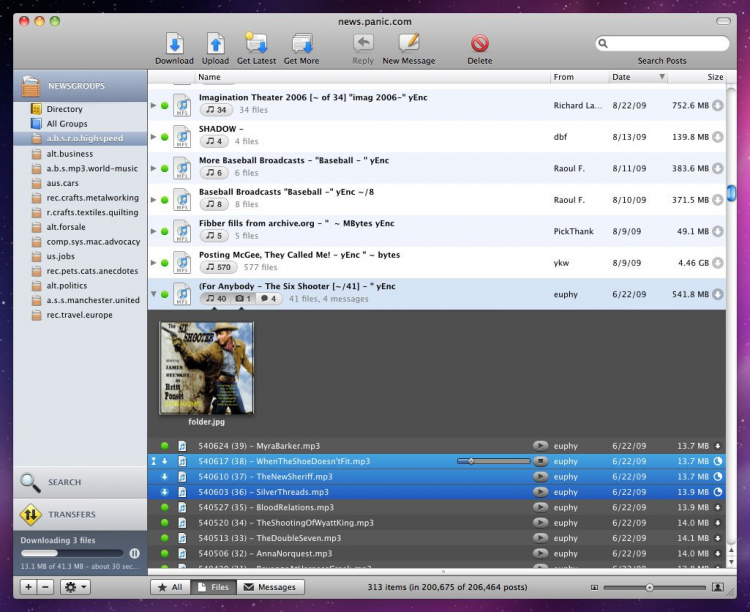This screenshot has height=612, width=750.
Task: Select the alt.business newsgroup
Action: pyautogui.click(x=69, y=154)
